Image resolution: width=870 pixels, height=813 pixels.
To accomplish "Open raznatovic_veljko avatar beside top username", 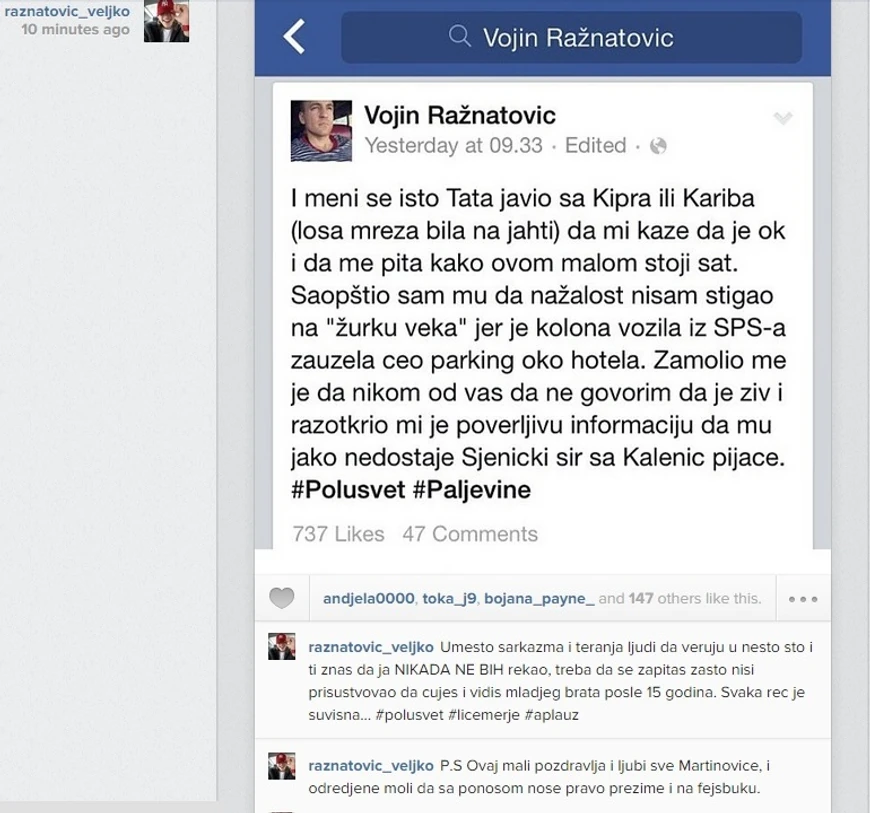I will 166,21.
